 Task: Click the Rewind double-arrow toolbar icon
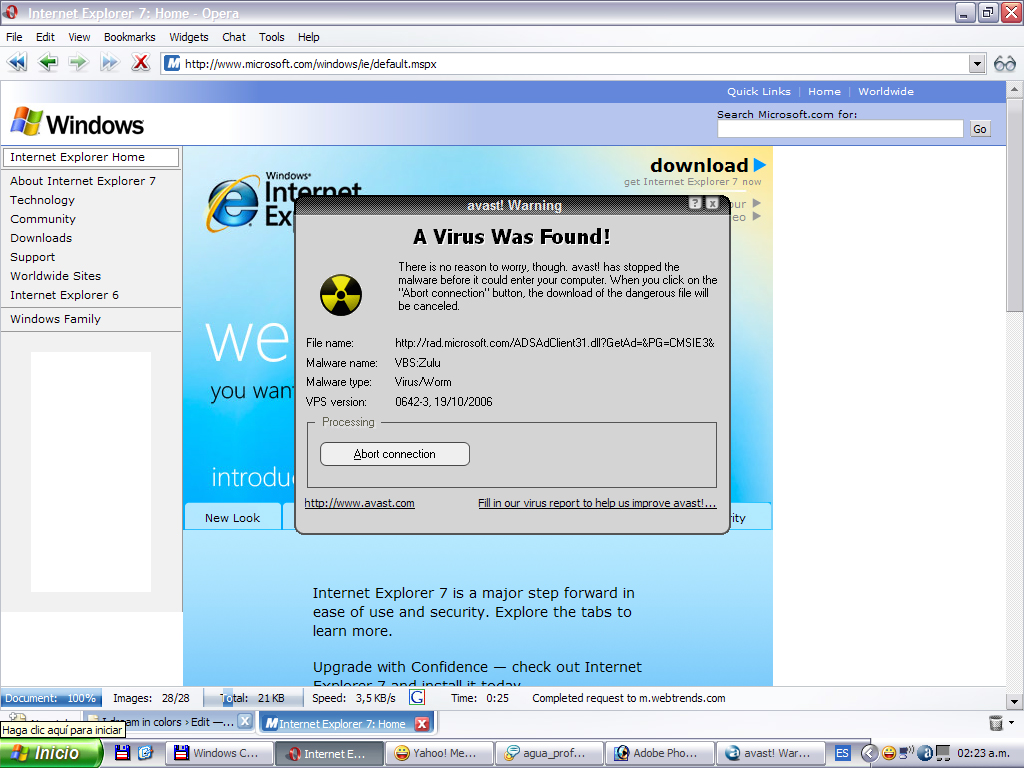(x=17, y=63)
